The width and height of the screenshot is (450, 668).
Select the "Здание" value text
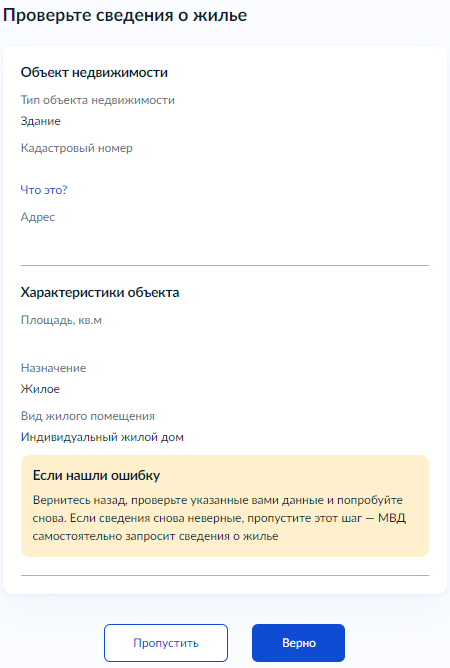coord(40,121)
